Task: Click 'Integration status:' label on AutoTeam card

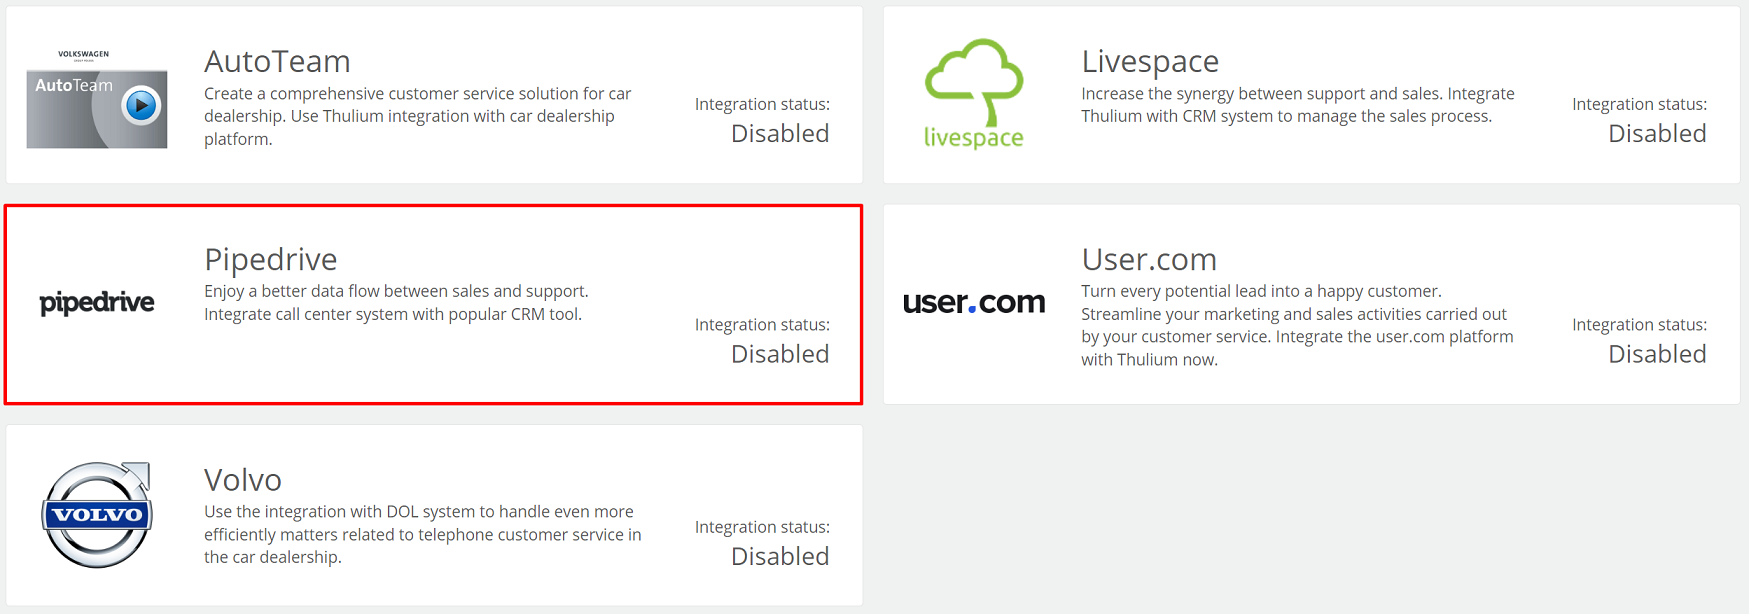Action: pos(762,104)
